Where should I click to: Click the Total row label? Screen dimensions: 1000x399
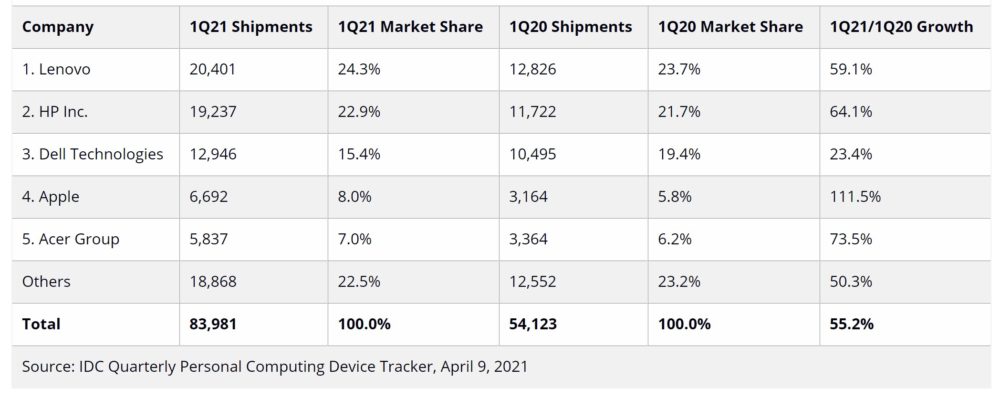(x=41, y=324)
